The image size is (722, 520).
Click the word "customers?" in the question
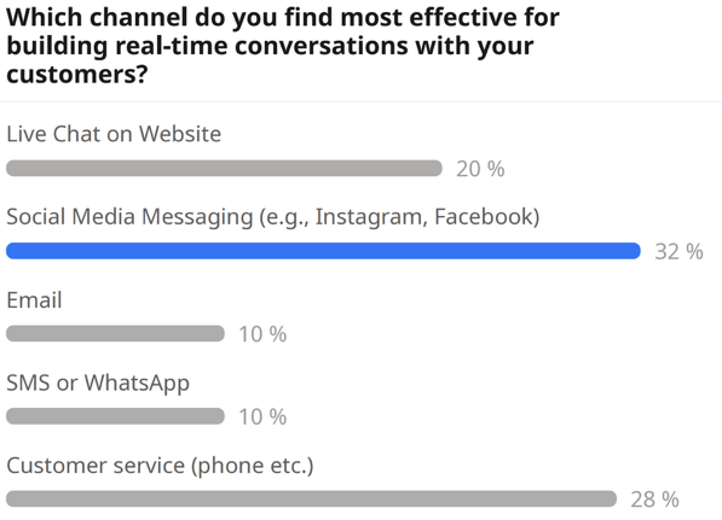tap(77, 74)
